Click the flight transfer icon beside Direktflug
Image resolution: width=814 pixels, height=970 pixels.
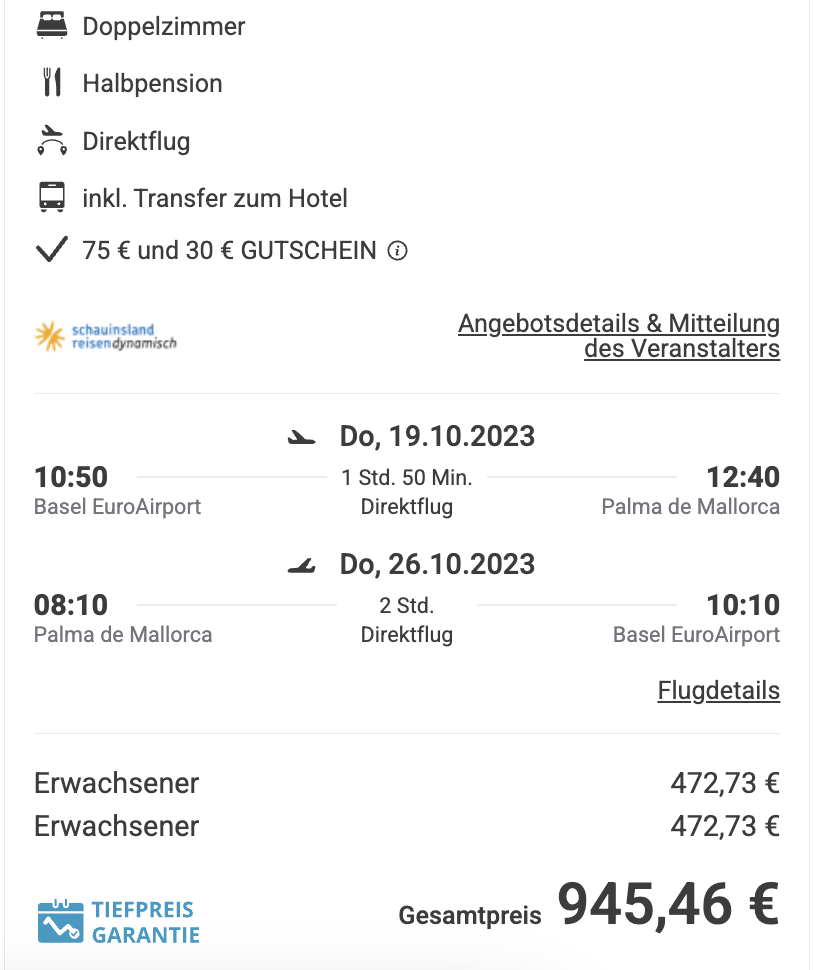coord(52,140)
